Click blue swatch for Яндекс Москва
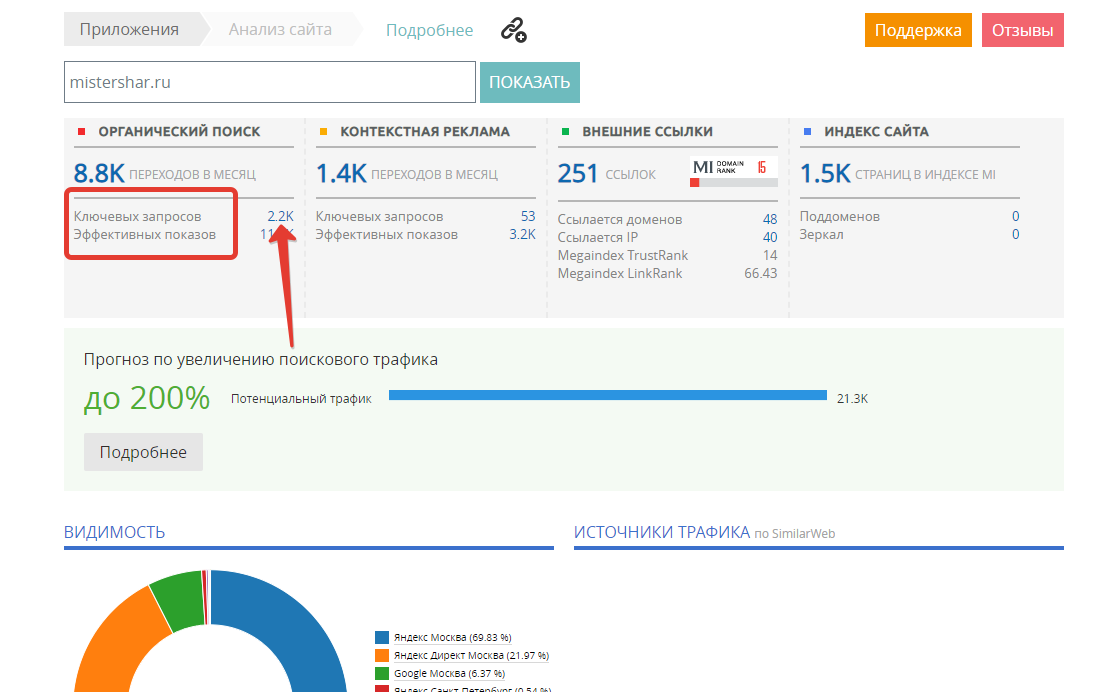Screen dimensions: 1116x692 coord(382,637)
